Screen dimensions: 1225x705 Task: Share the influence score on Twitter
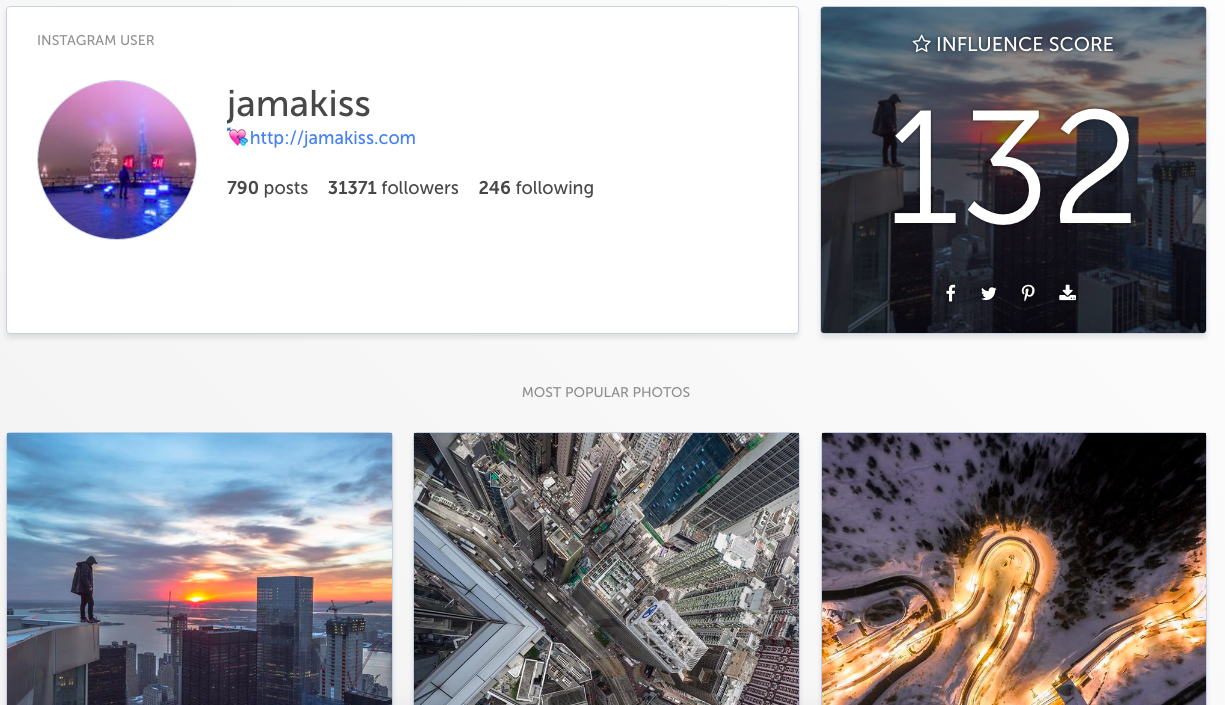(x=988, y=293)
